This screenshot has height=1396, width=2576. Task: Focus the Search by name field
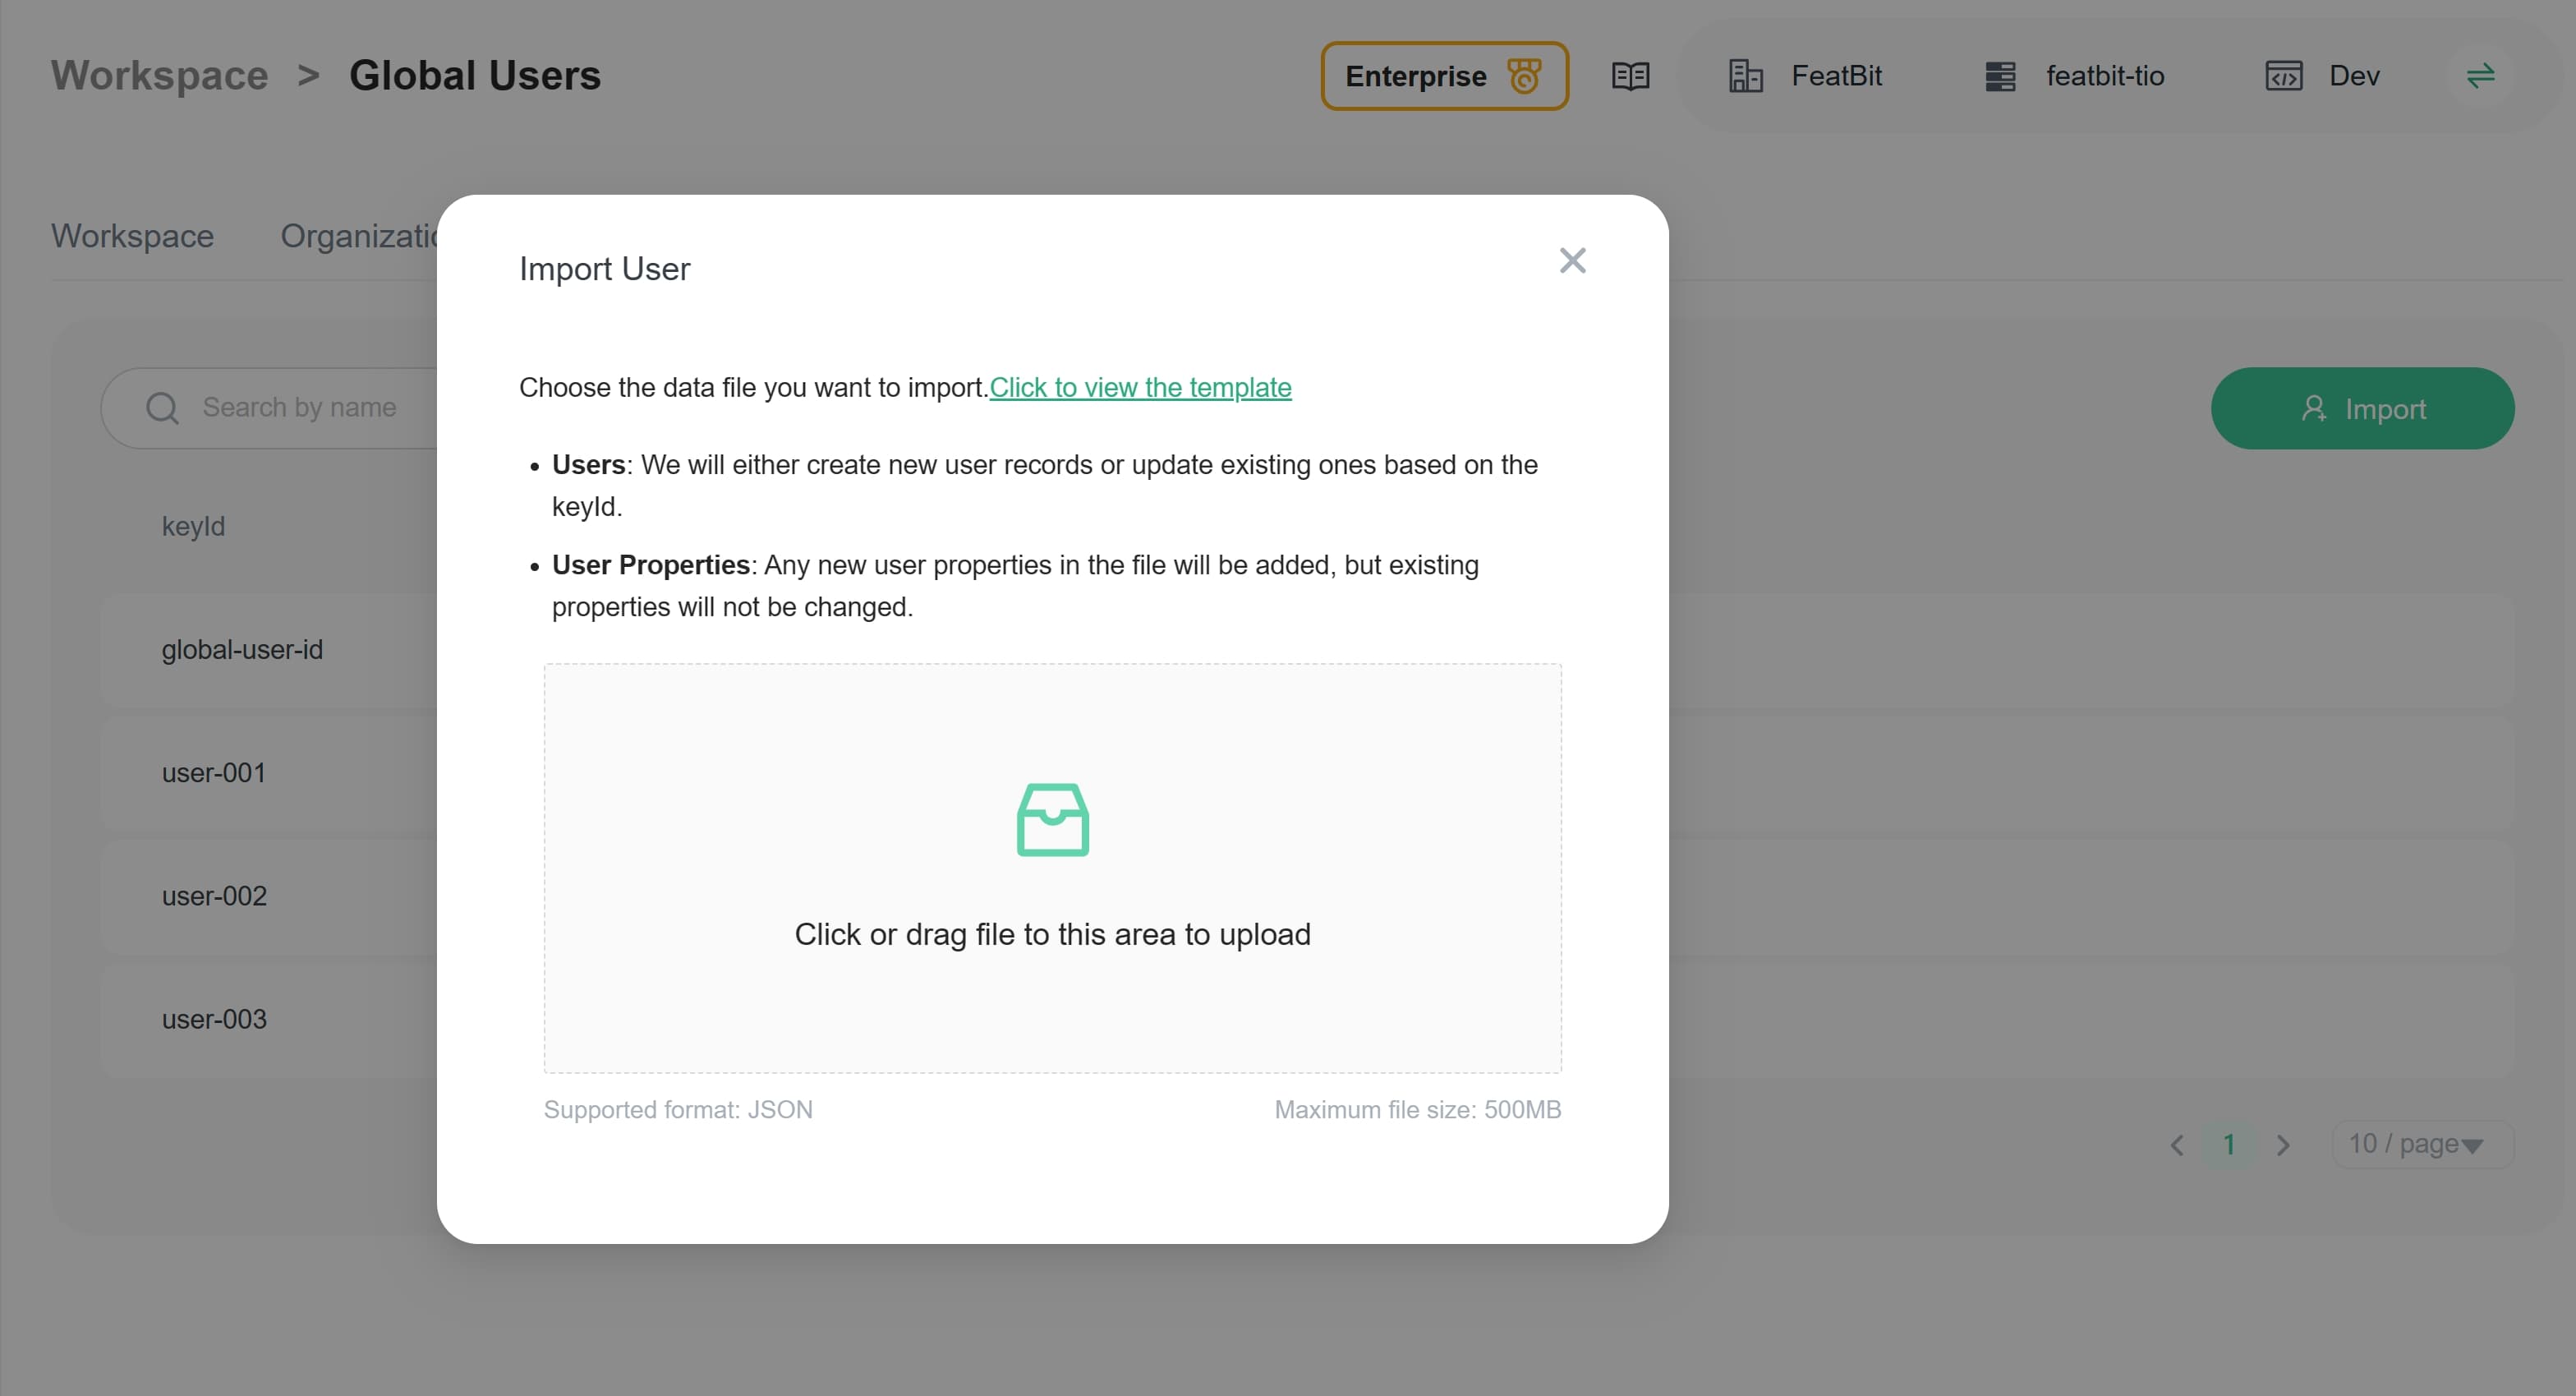point(300,408)
